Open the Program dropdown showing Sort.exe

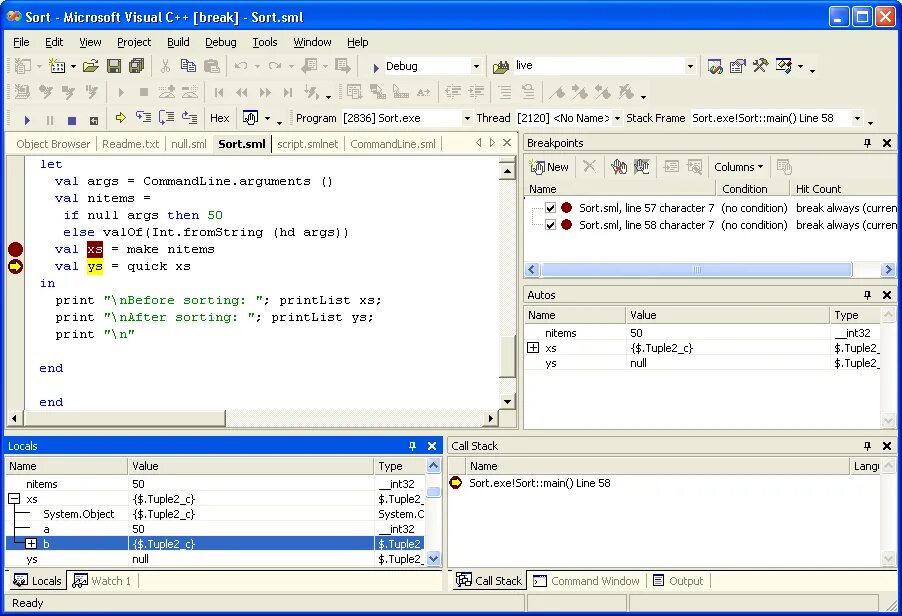[x=467, y=118]
